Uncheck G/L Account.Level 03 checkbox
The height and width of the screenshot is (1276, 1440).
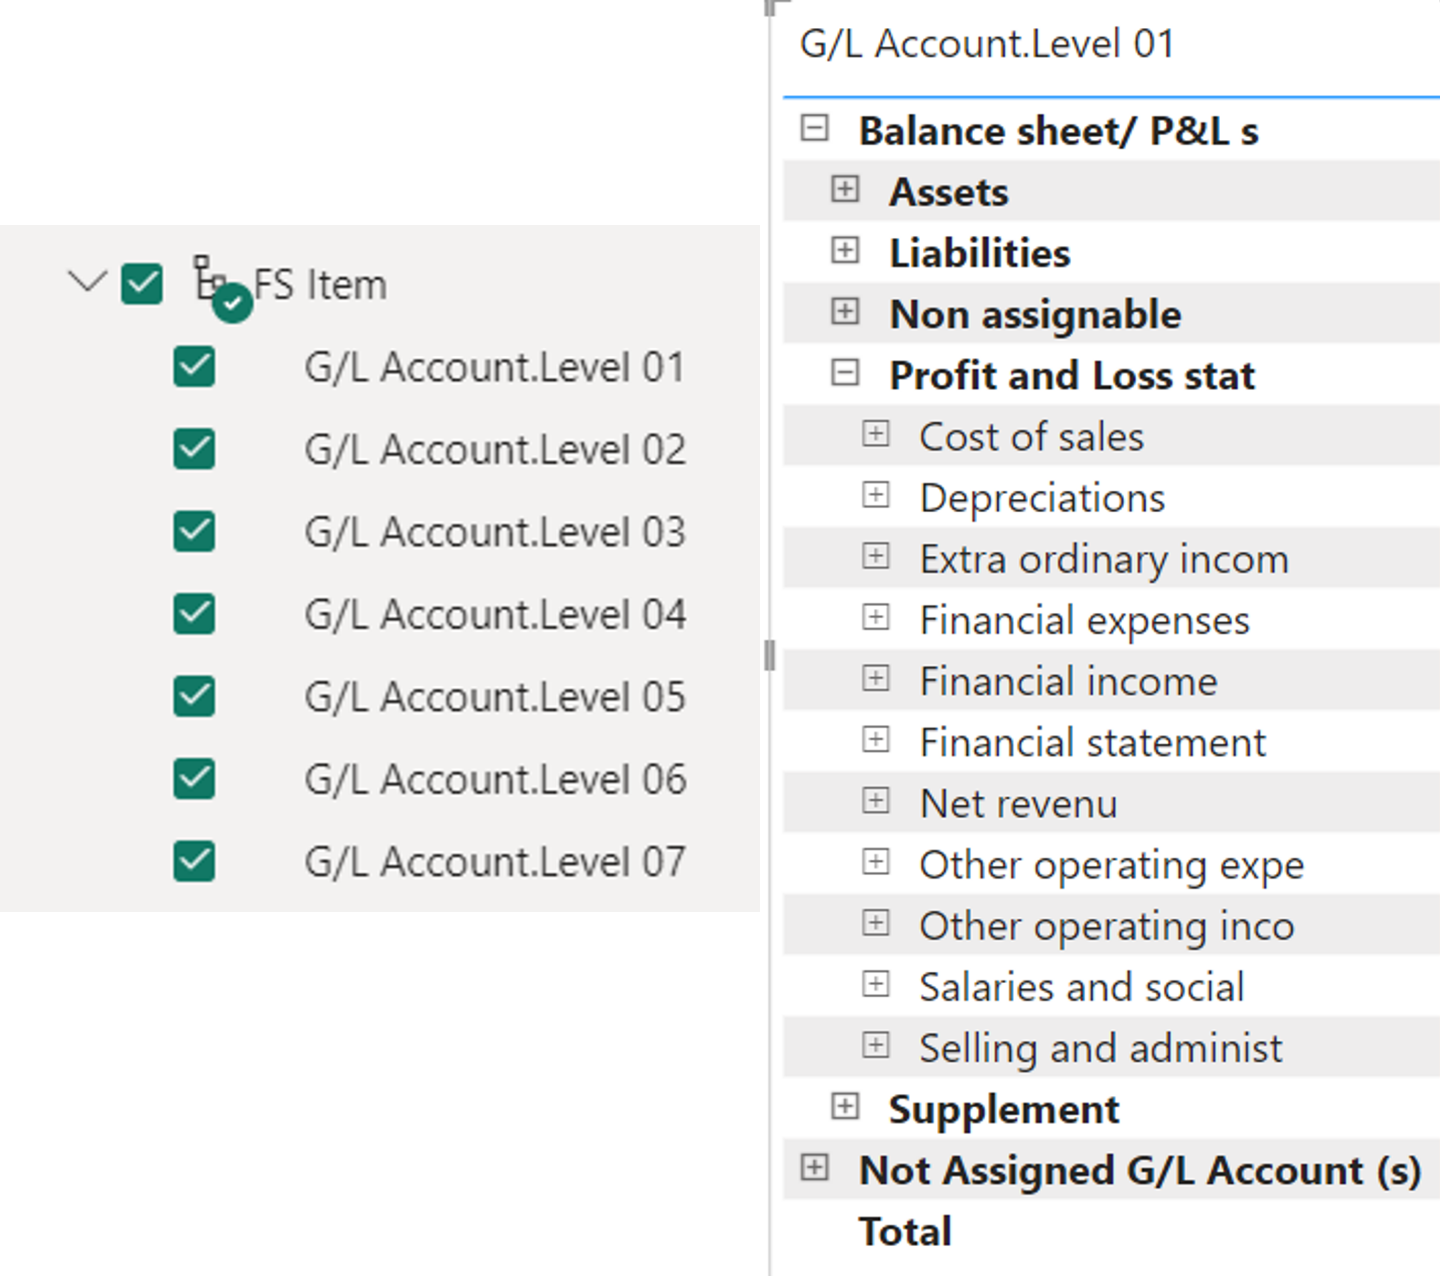point(194,531)
